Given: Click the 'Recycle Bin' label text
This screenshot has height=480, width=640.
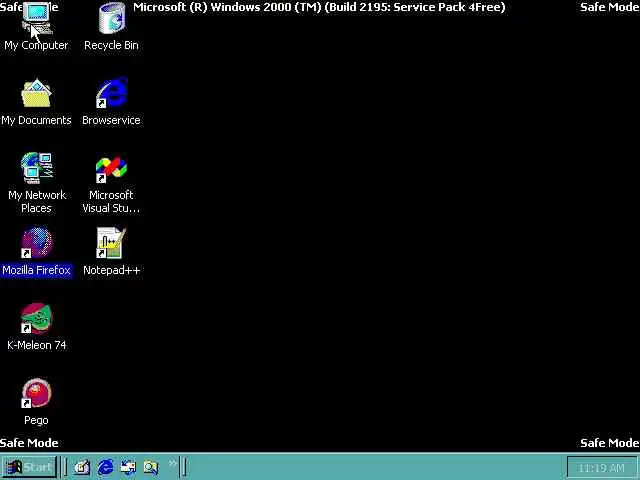Looking at the screenshot, I should click(111, 45).
